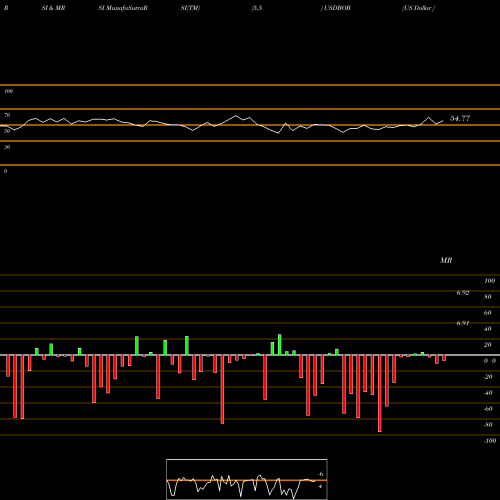Viewport: 500px width, 500px height.
Task: Click the MR axis label -40
Action: pyautogui.click(x=488, y=393)
